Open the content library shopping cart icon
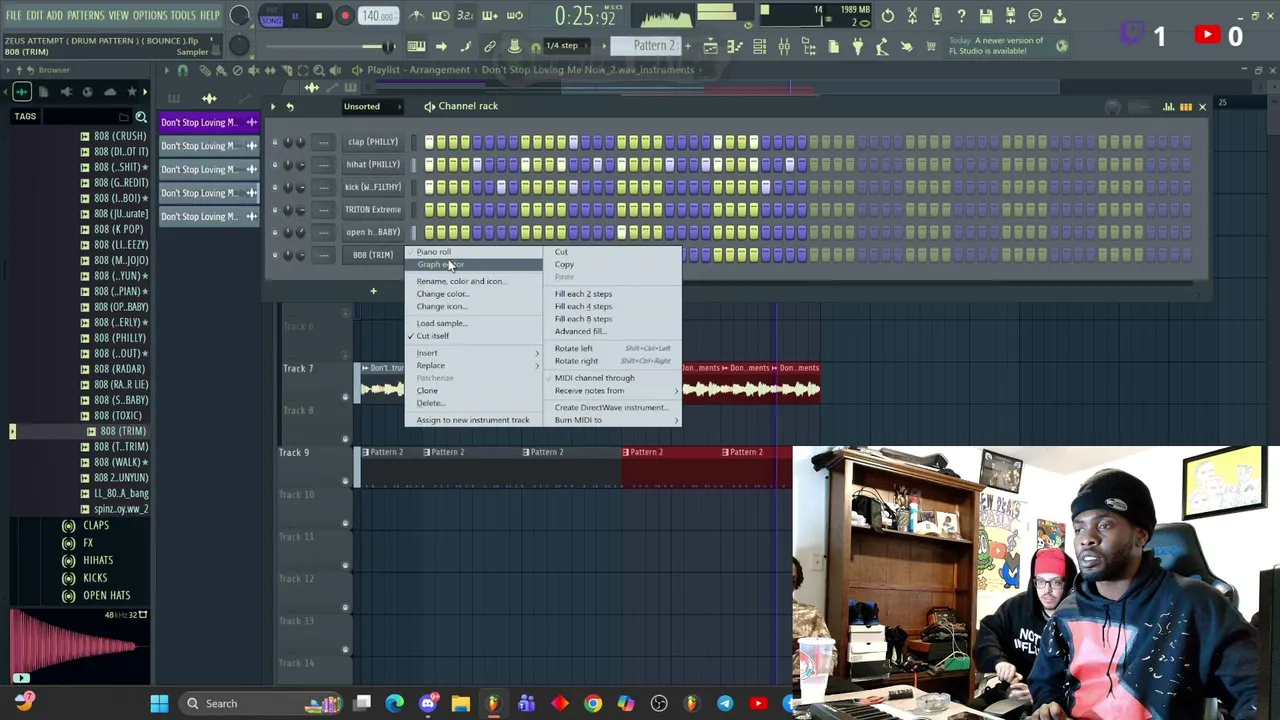Viewport: 1280px width, 720px height. tap(931, 46)
